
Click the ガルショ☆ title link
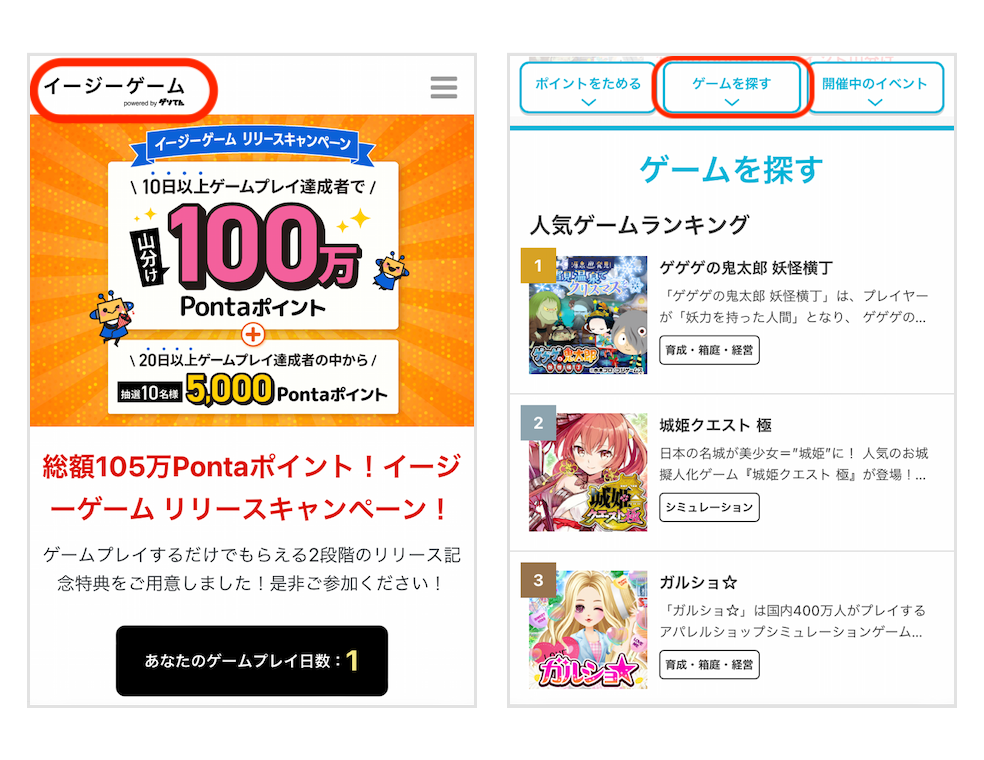(x=698, y=582)
